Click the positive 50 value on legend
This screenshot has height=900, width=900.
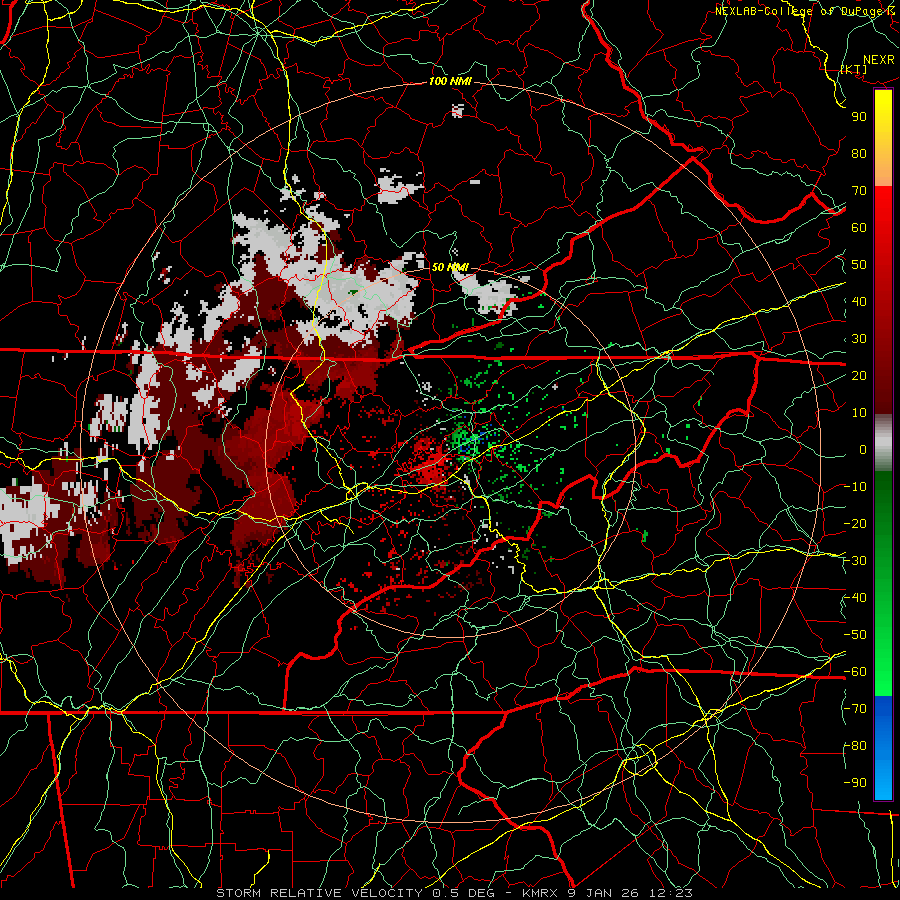point(859,265)
